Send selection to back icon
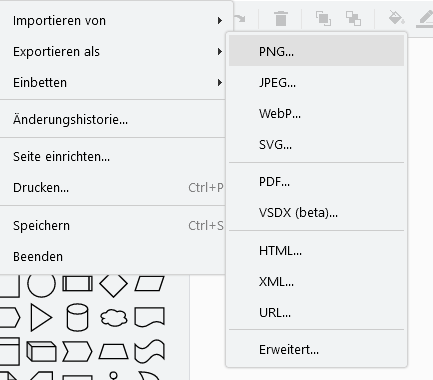 click(x=353, y=18)
